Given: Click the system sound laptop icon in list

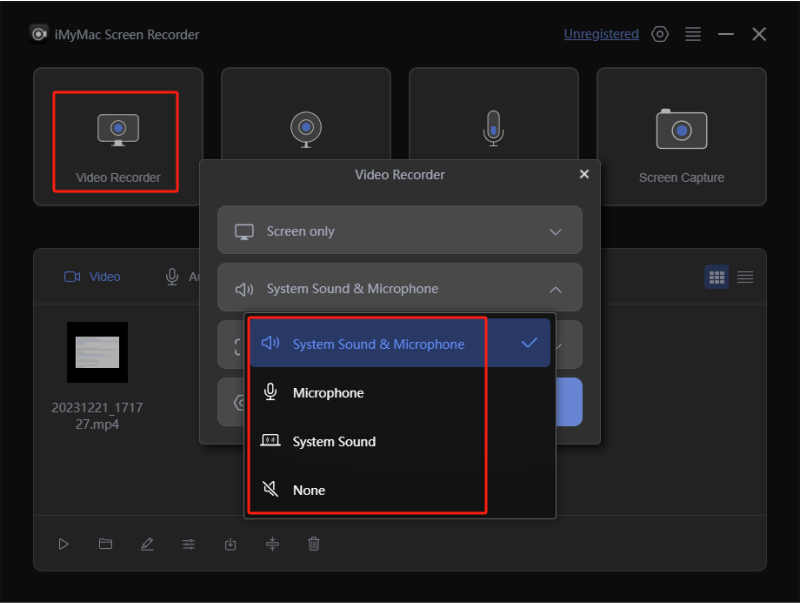Looking at the screenshot, I should 270,440.
